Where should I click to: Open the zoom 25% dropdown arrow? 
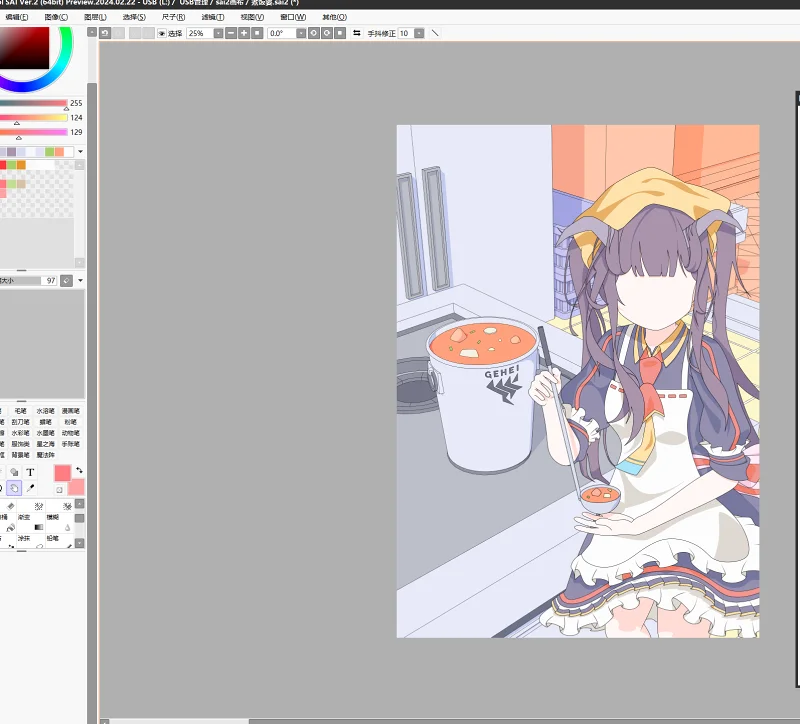coord(218,33)
